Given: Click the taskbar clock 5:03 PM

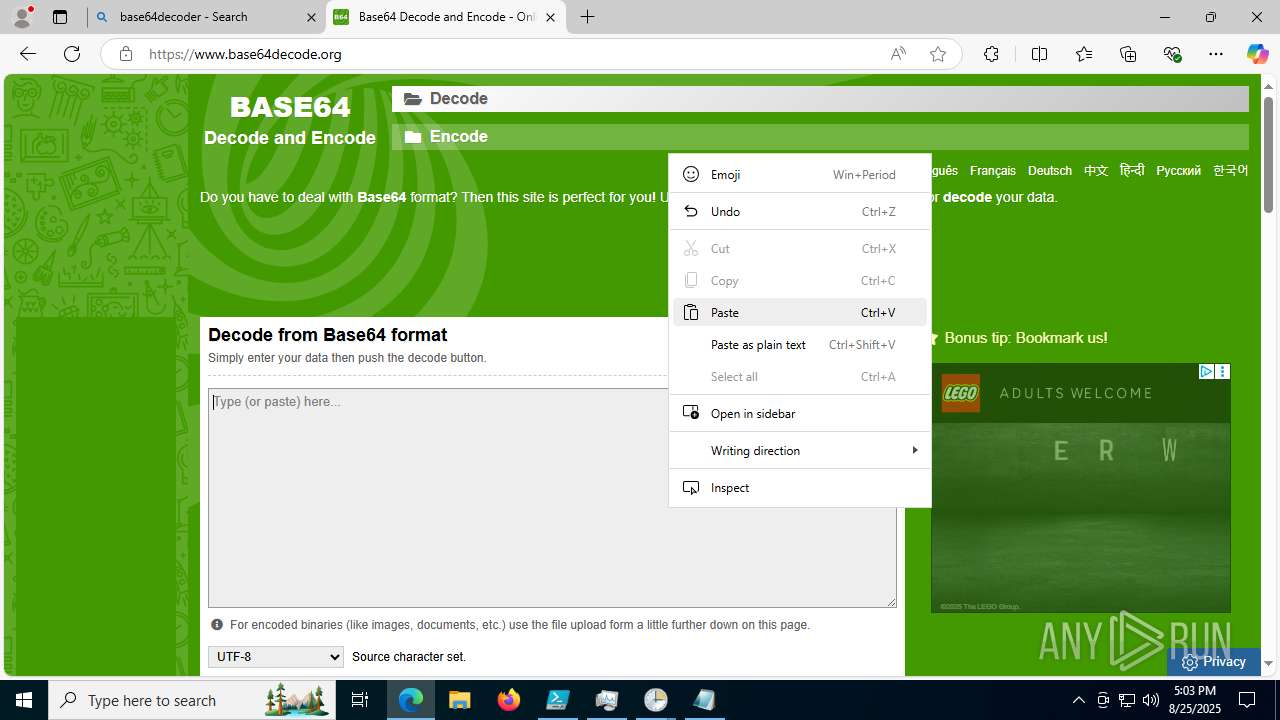Looking at the screenshot, I should 1197,700.
